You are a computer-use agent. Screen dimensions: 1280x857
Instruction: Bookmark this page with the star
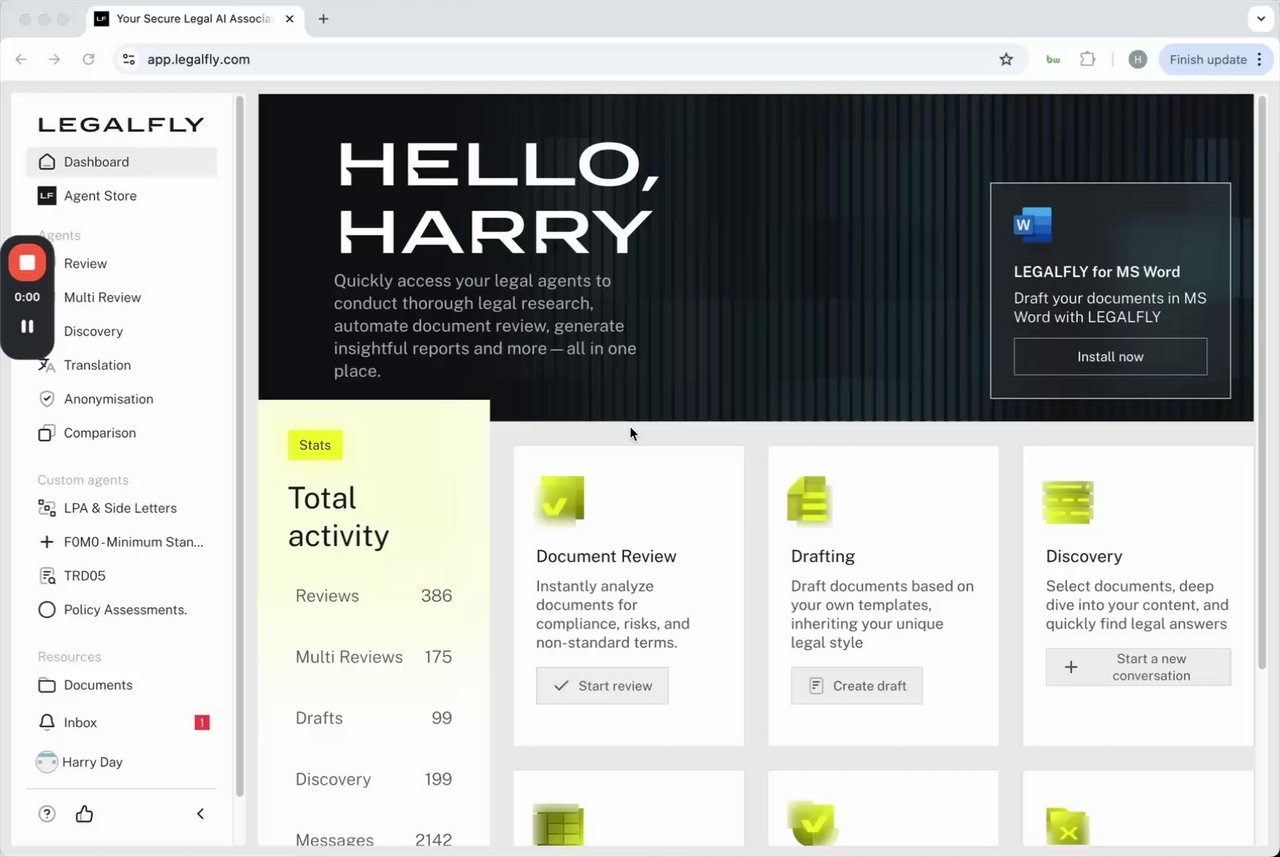click(1006, 59)
